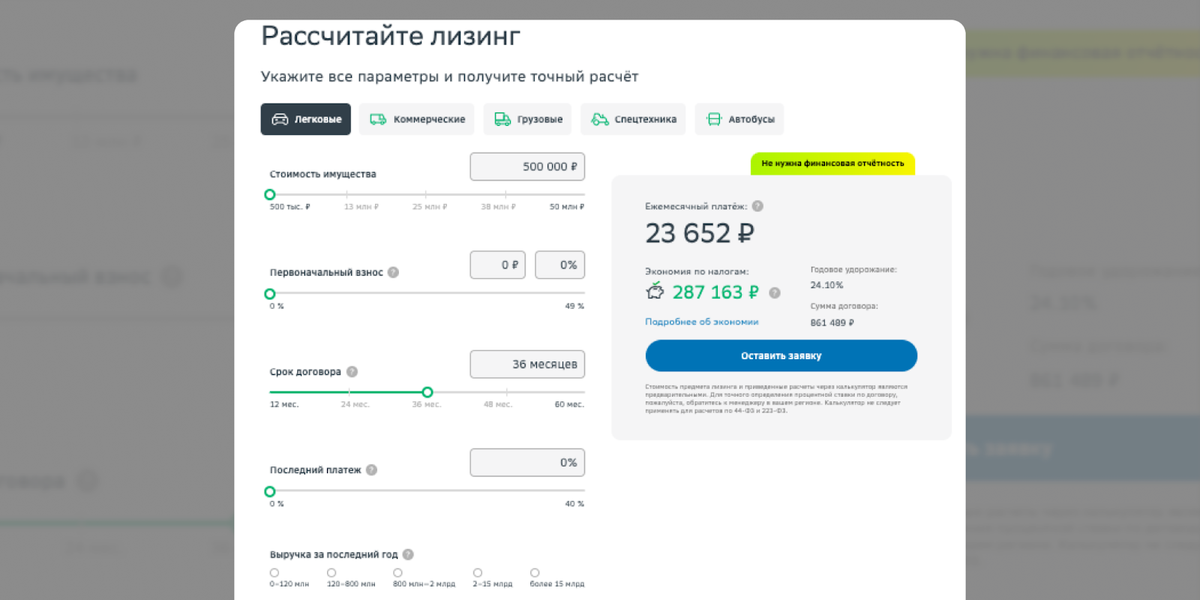The image size is (1200, 600).
Task: Click the truck icon on Грузовые tab
Action: tap(502, 119)
